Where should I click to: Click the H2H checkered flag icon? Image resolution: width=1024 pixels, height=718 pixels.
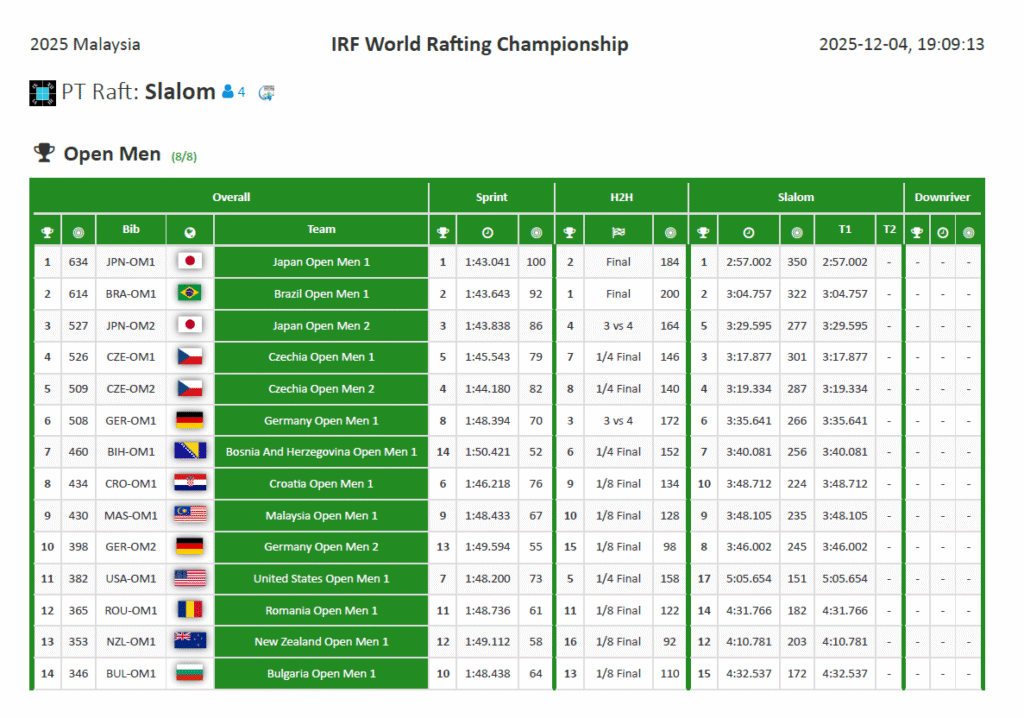coord(618,231)
